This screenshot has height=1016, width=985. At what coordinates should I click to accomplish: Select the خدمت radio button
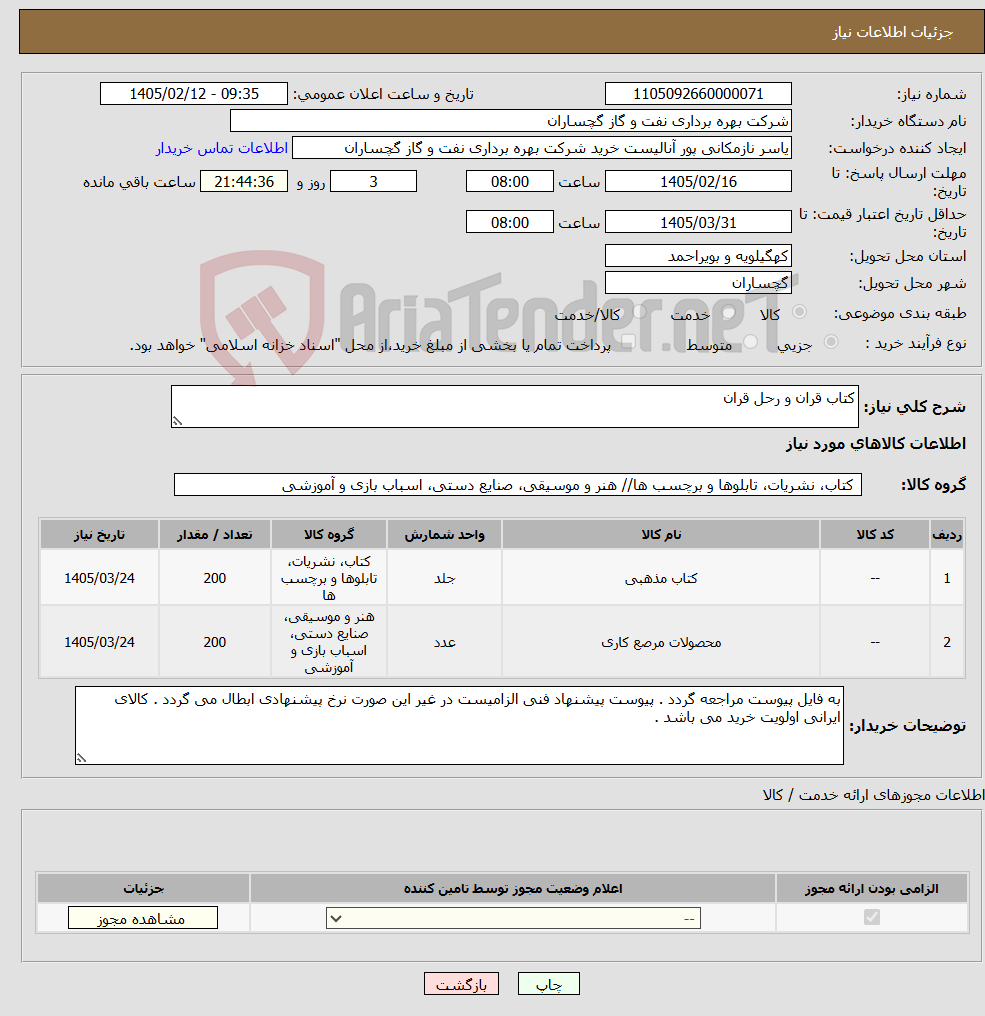tap(728, 312)
